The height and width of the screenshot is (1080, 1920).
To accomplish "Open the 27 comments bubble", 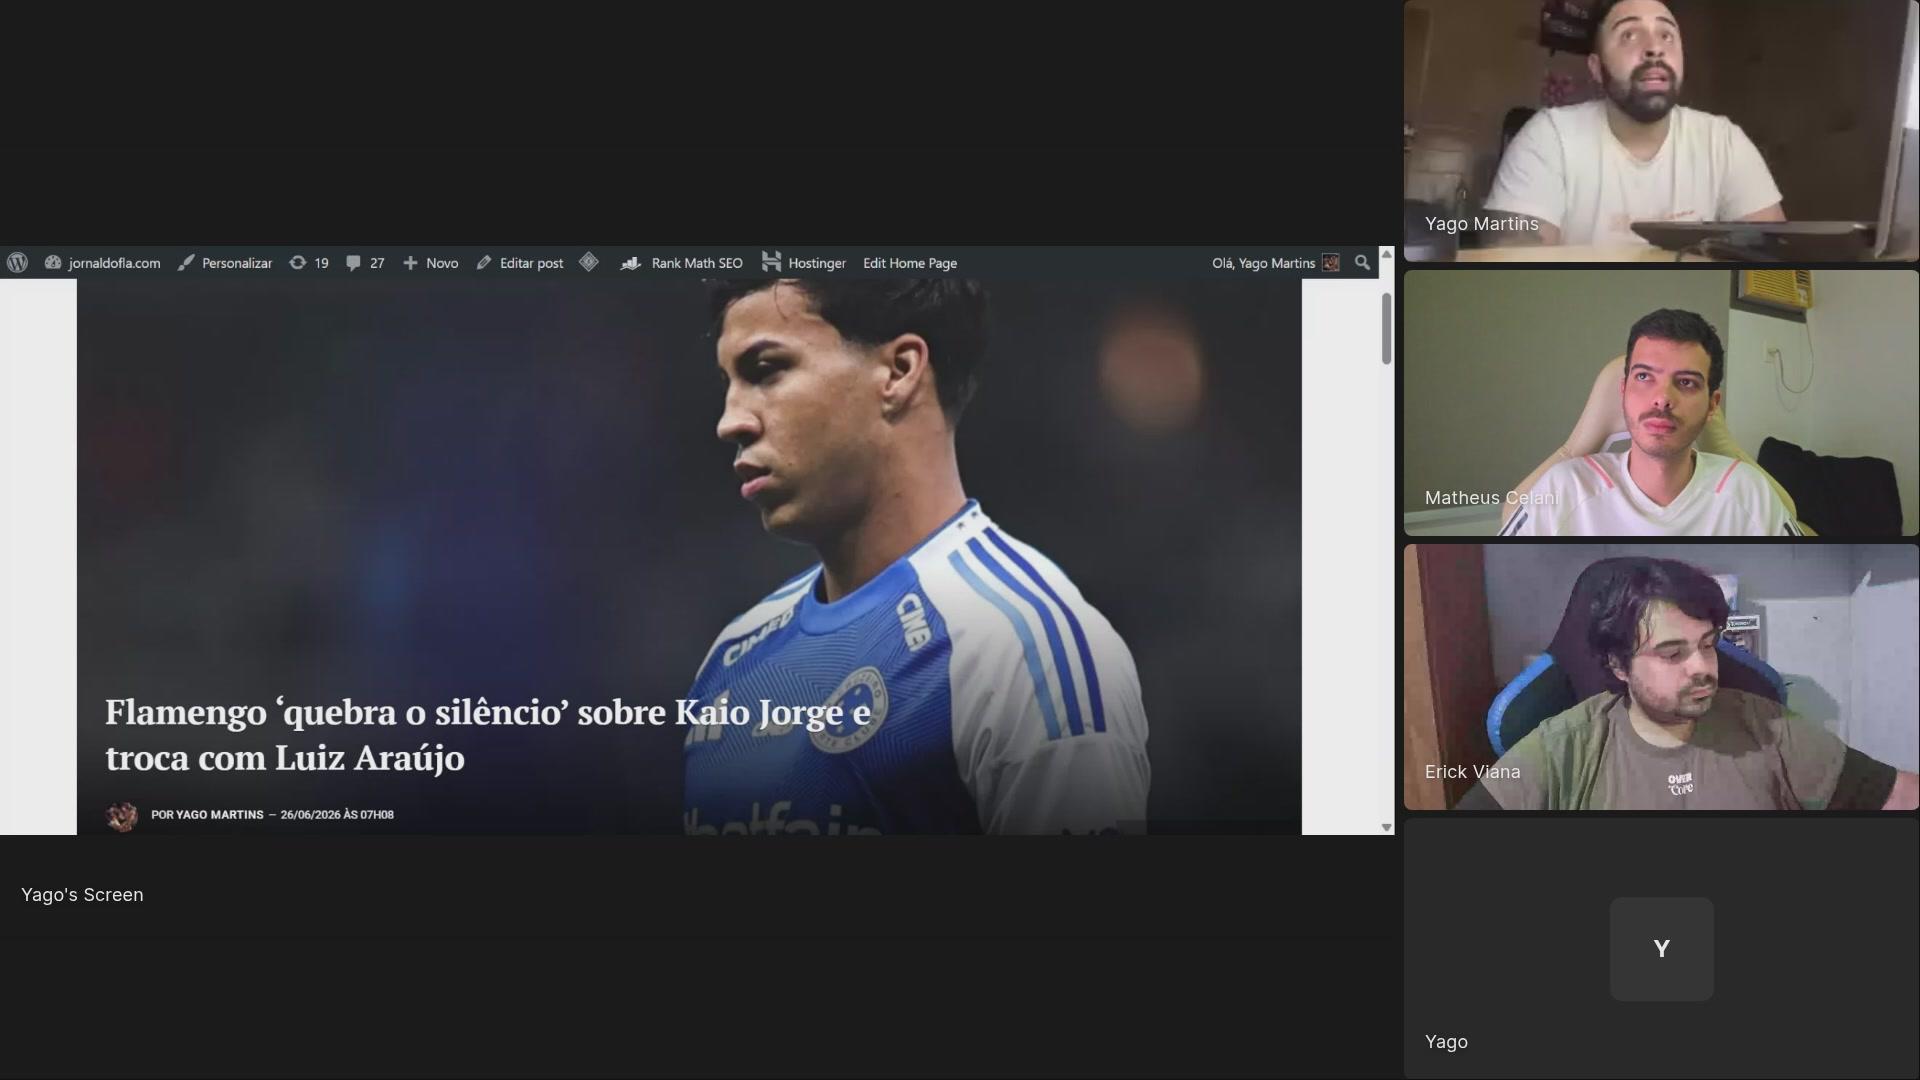I will [x=365, y=263].
